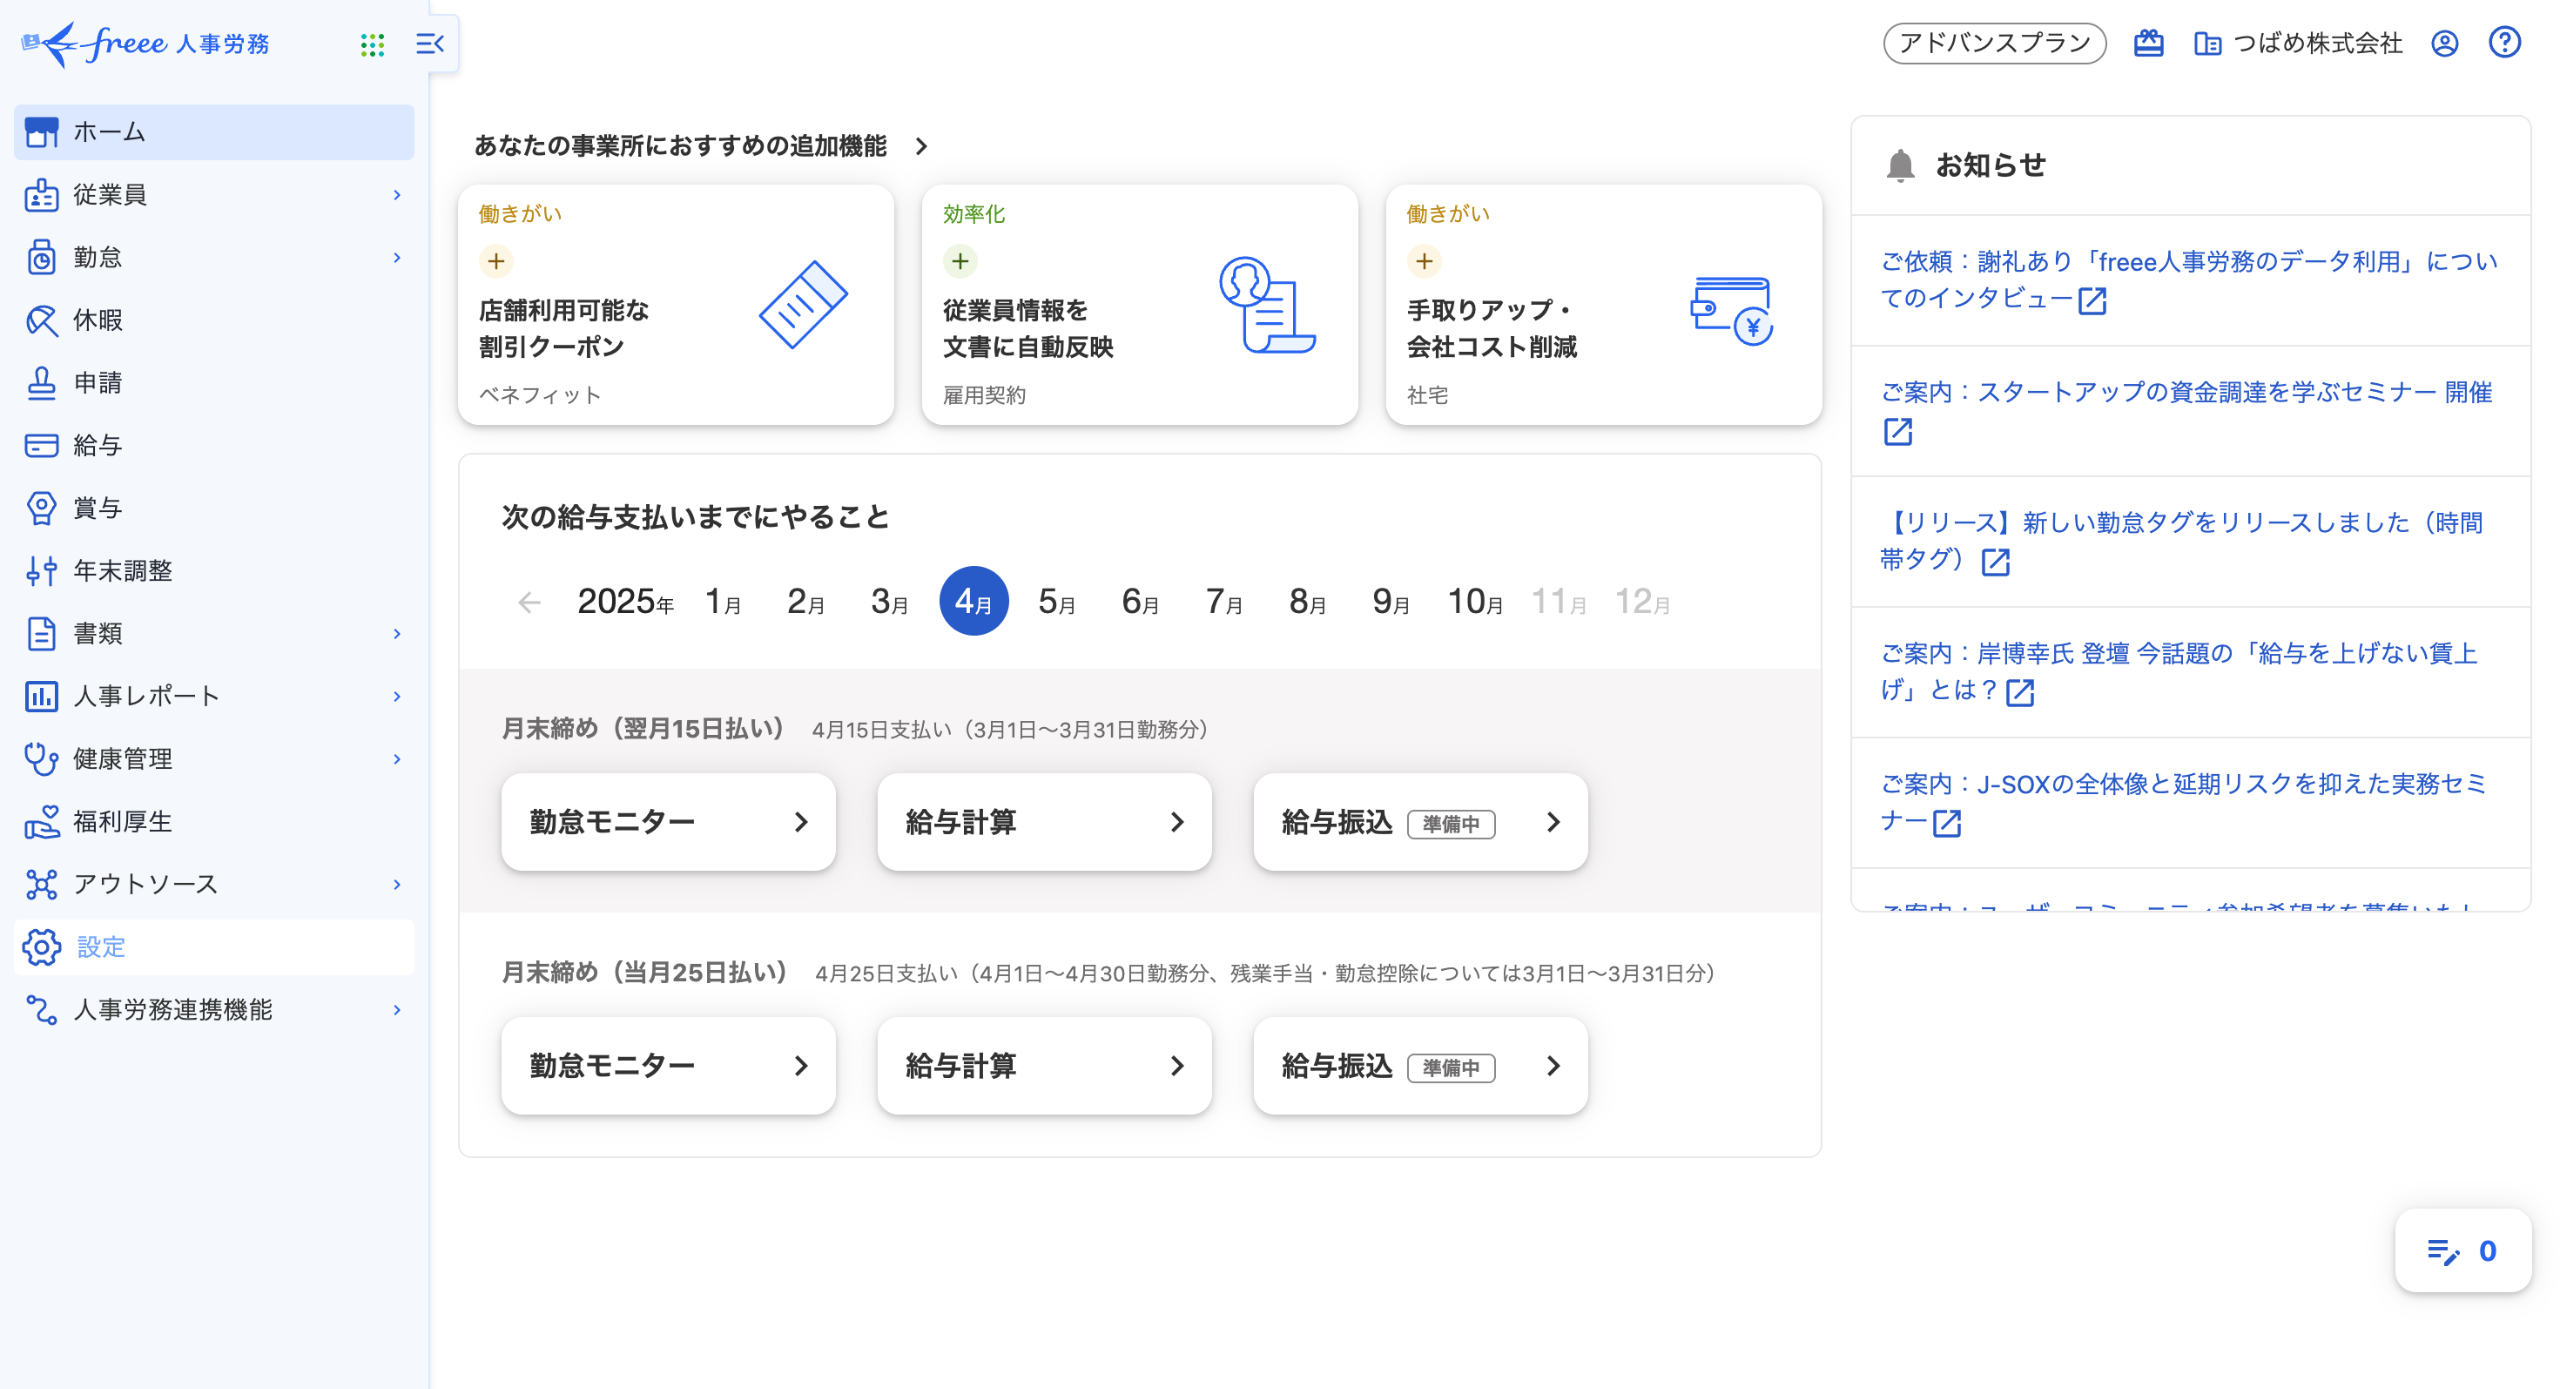This screenshot has height=1389, width=2560.
Task: Expand the 人事労務連携機能 menu
Action: coord(396,1009)
